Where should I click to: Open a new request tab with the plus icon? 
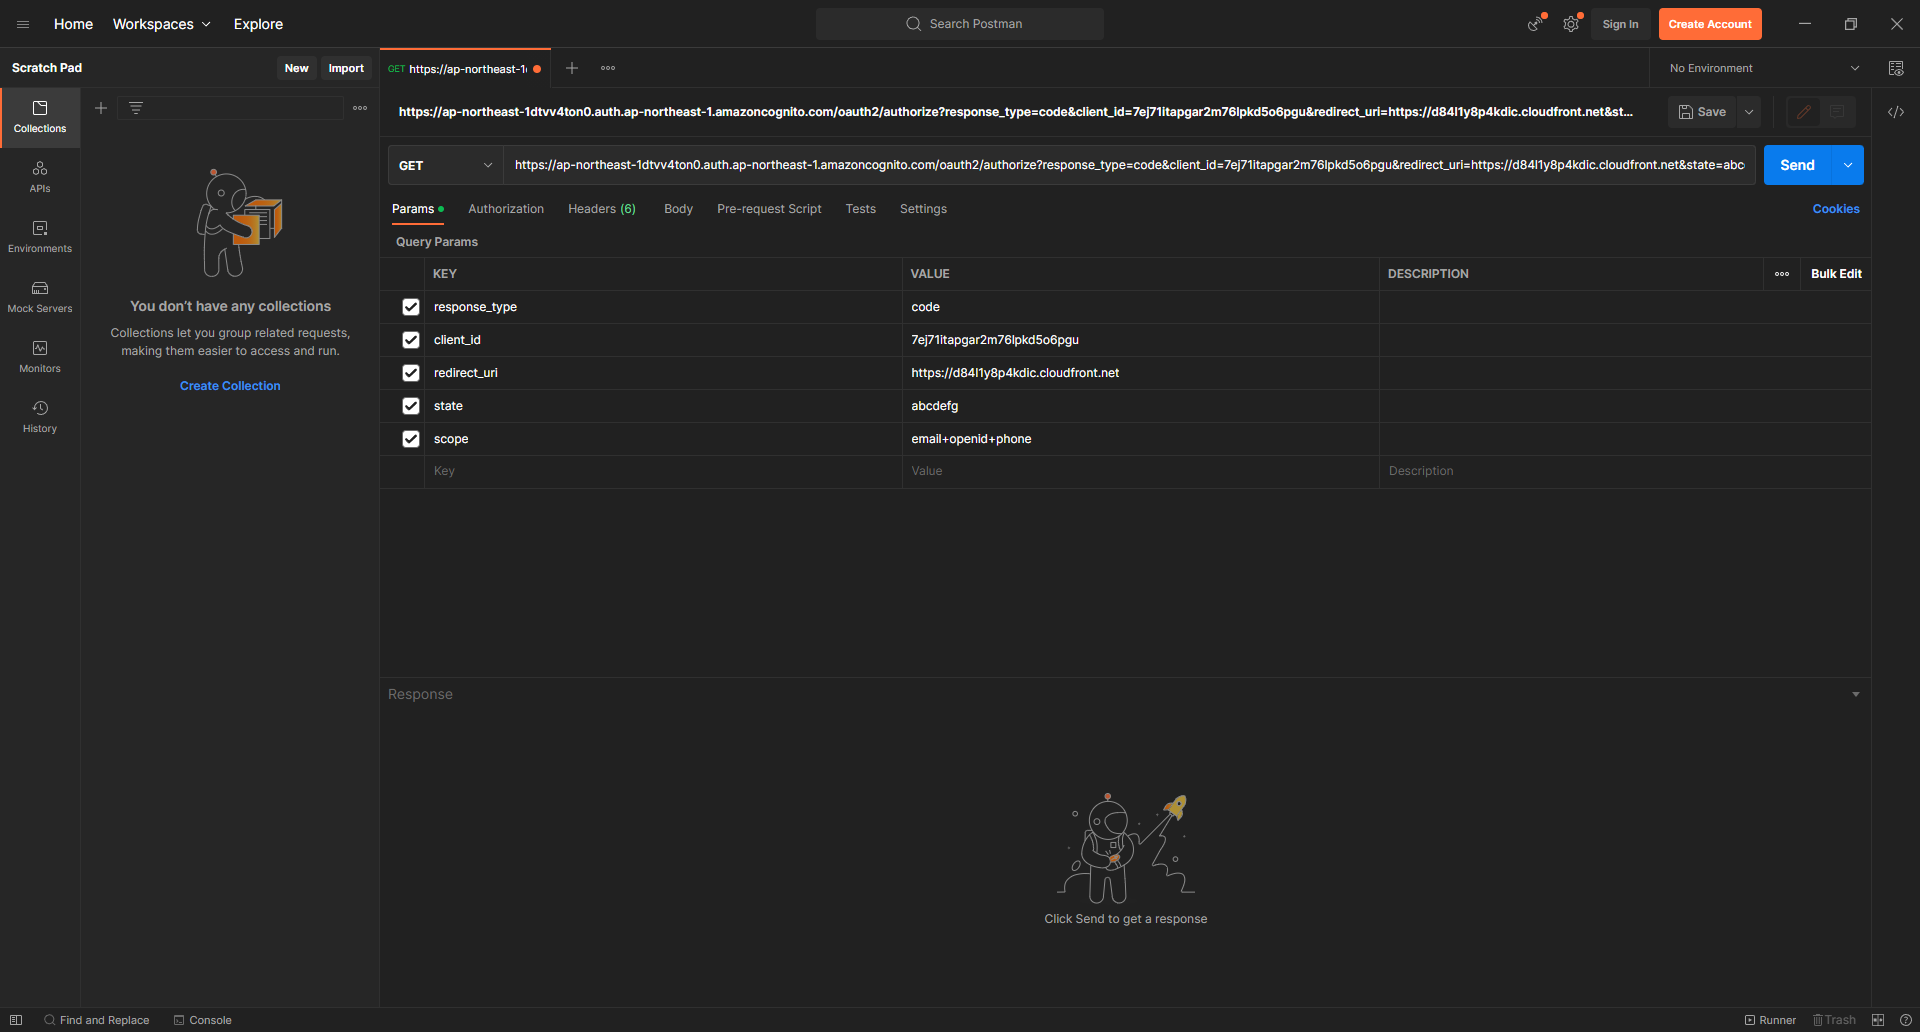coord(572,68)
